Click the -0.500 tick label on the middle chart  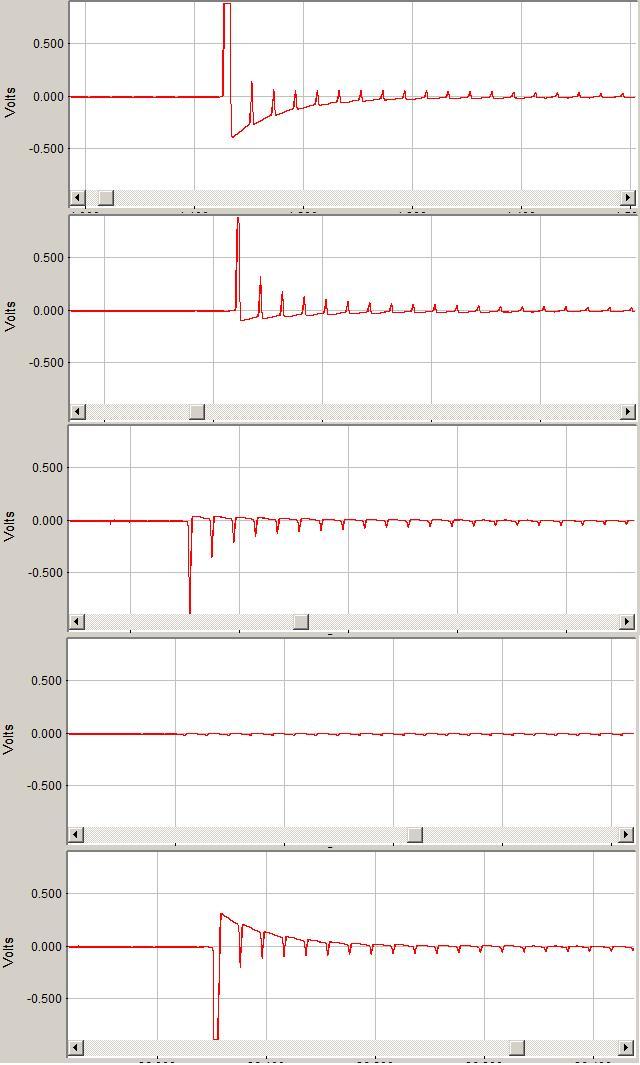[x=48, y=573]
